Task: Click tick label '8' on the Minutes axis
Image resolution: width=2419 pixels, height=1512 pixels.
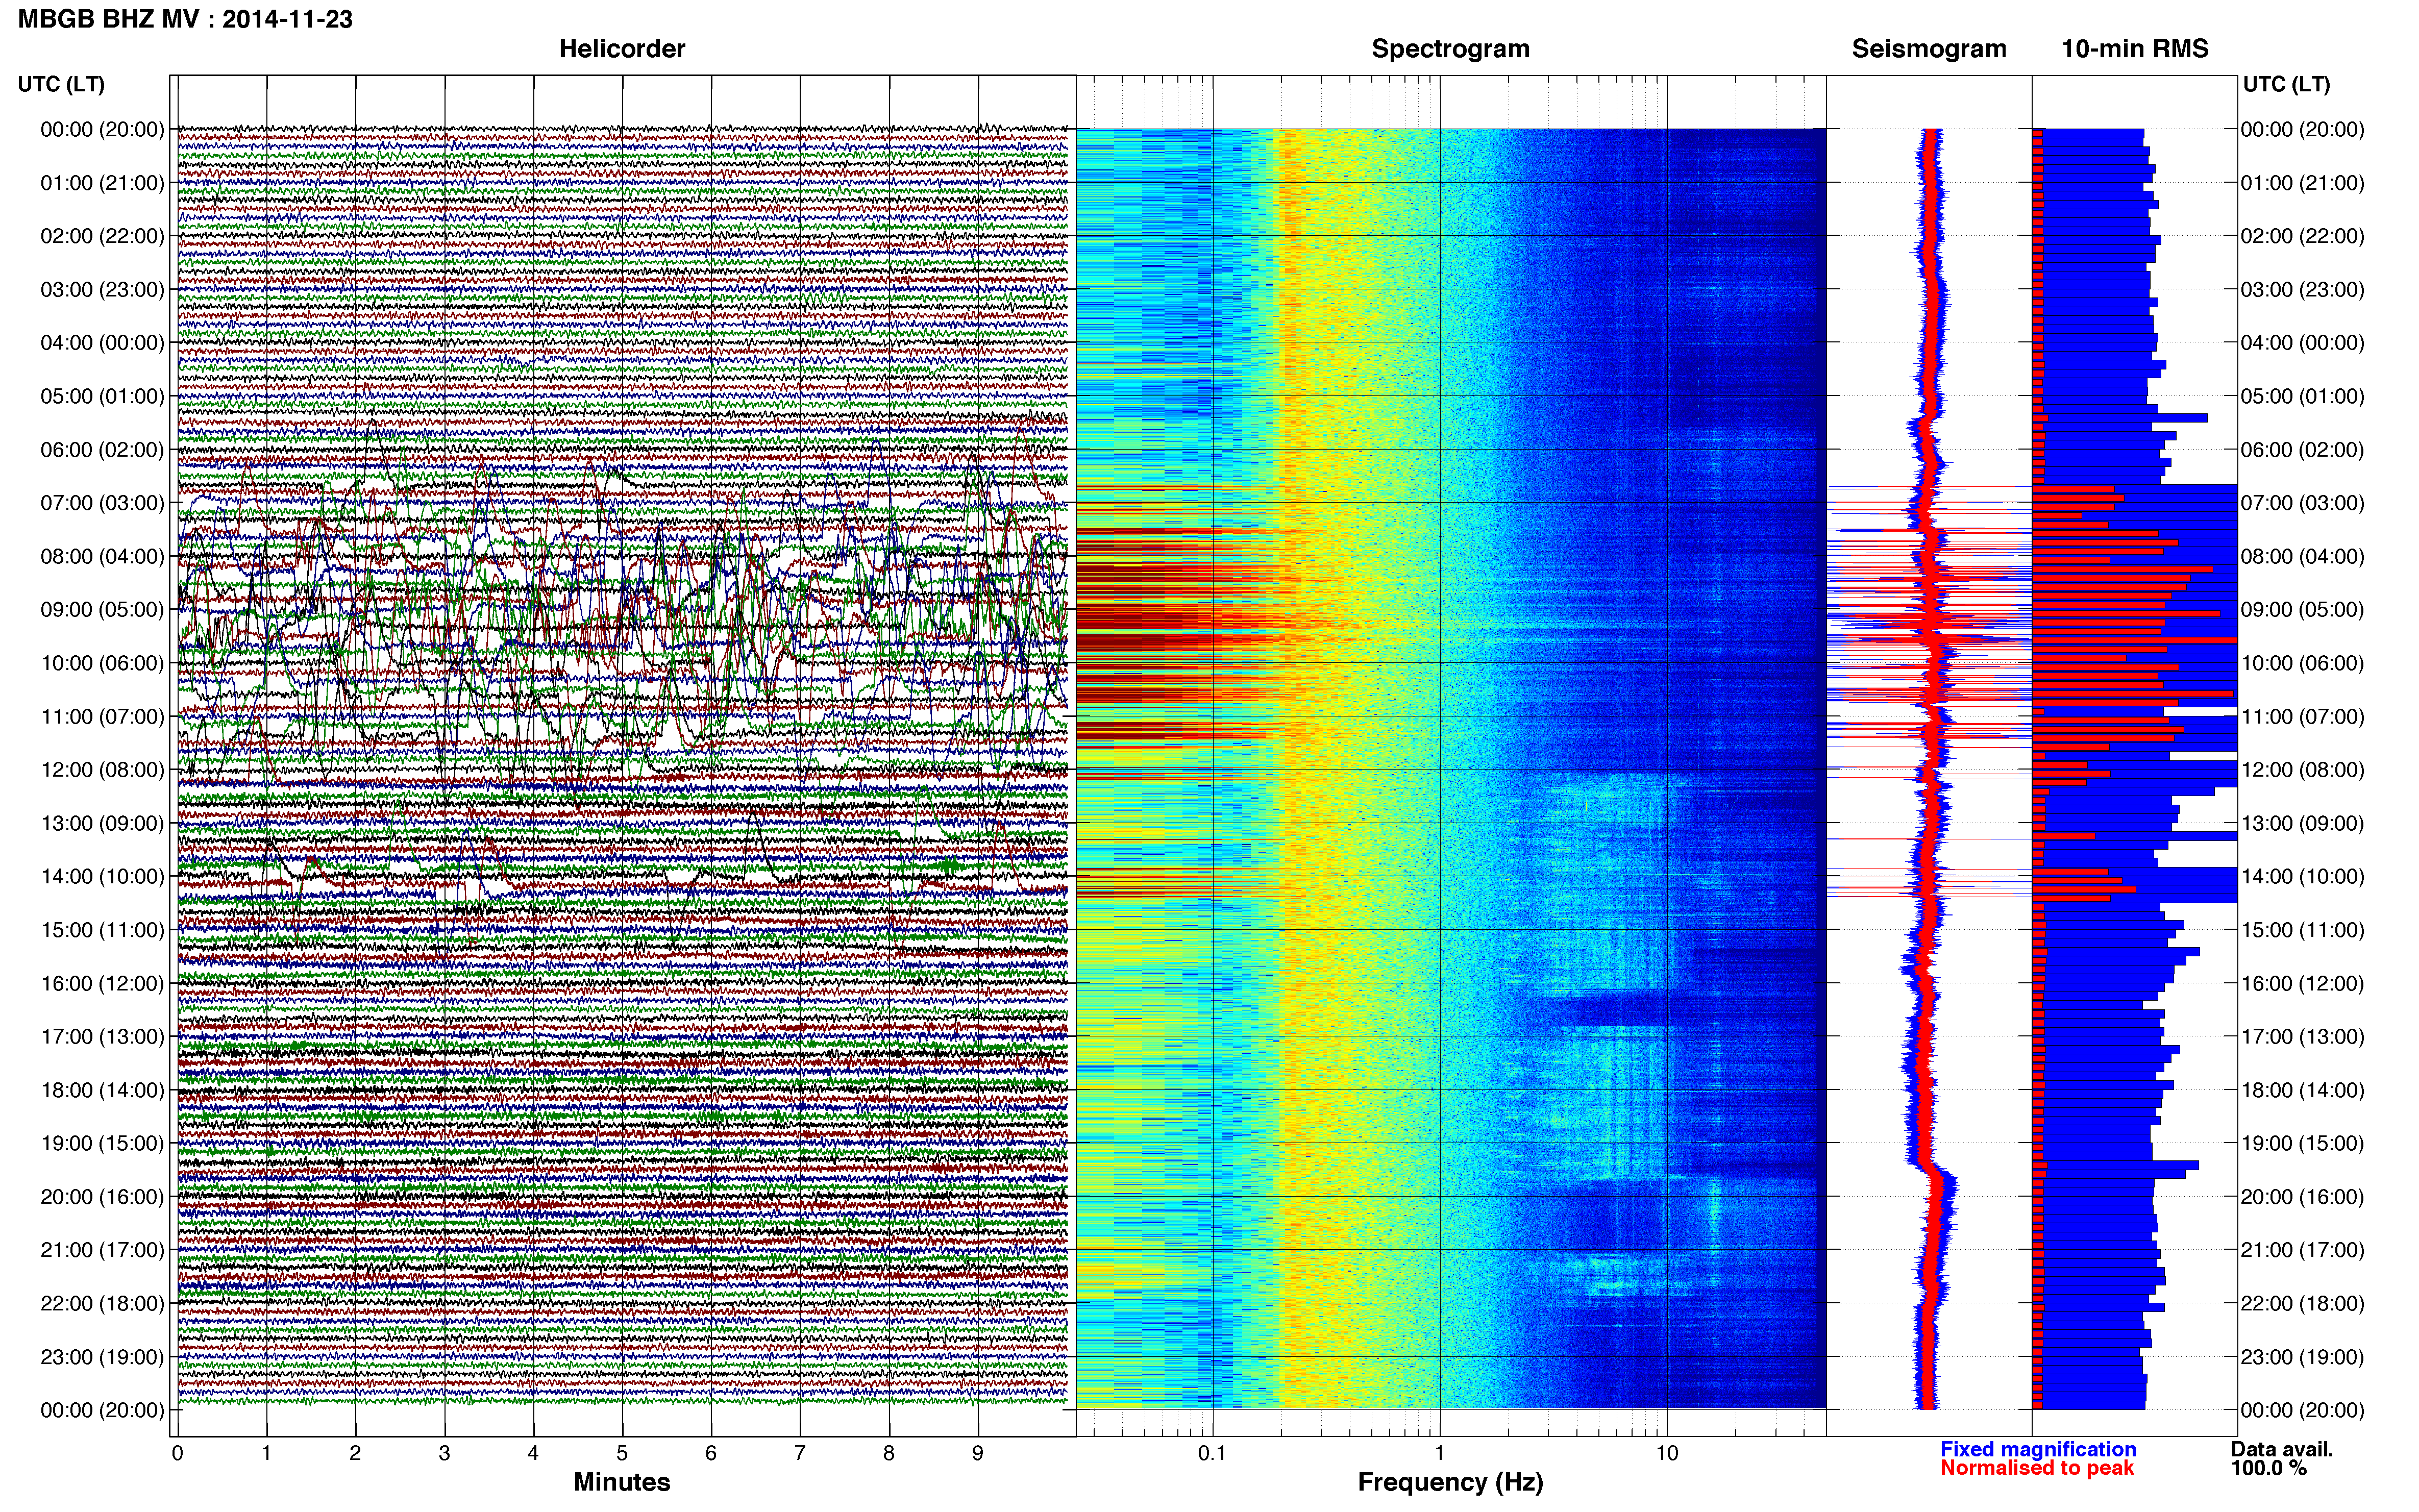Action: click(x=889, y=1454)
